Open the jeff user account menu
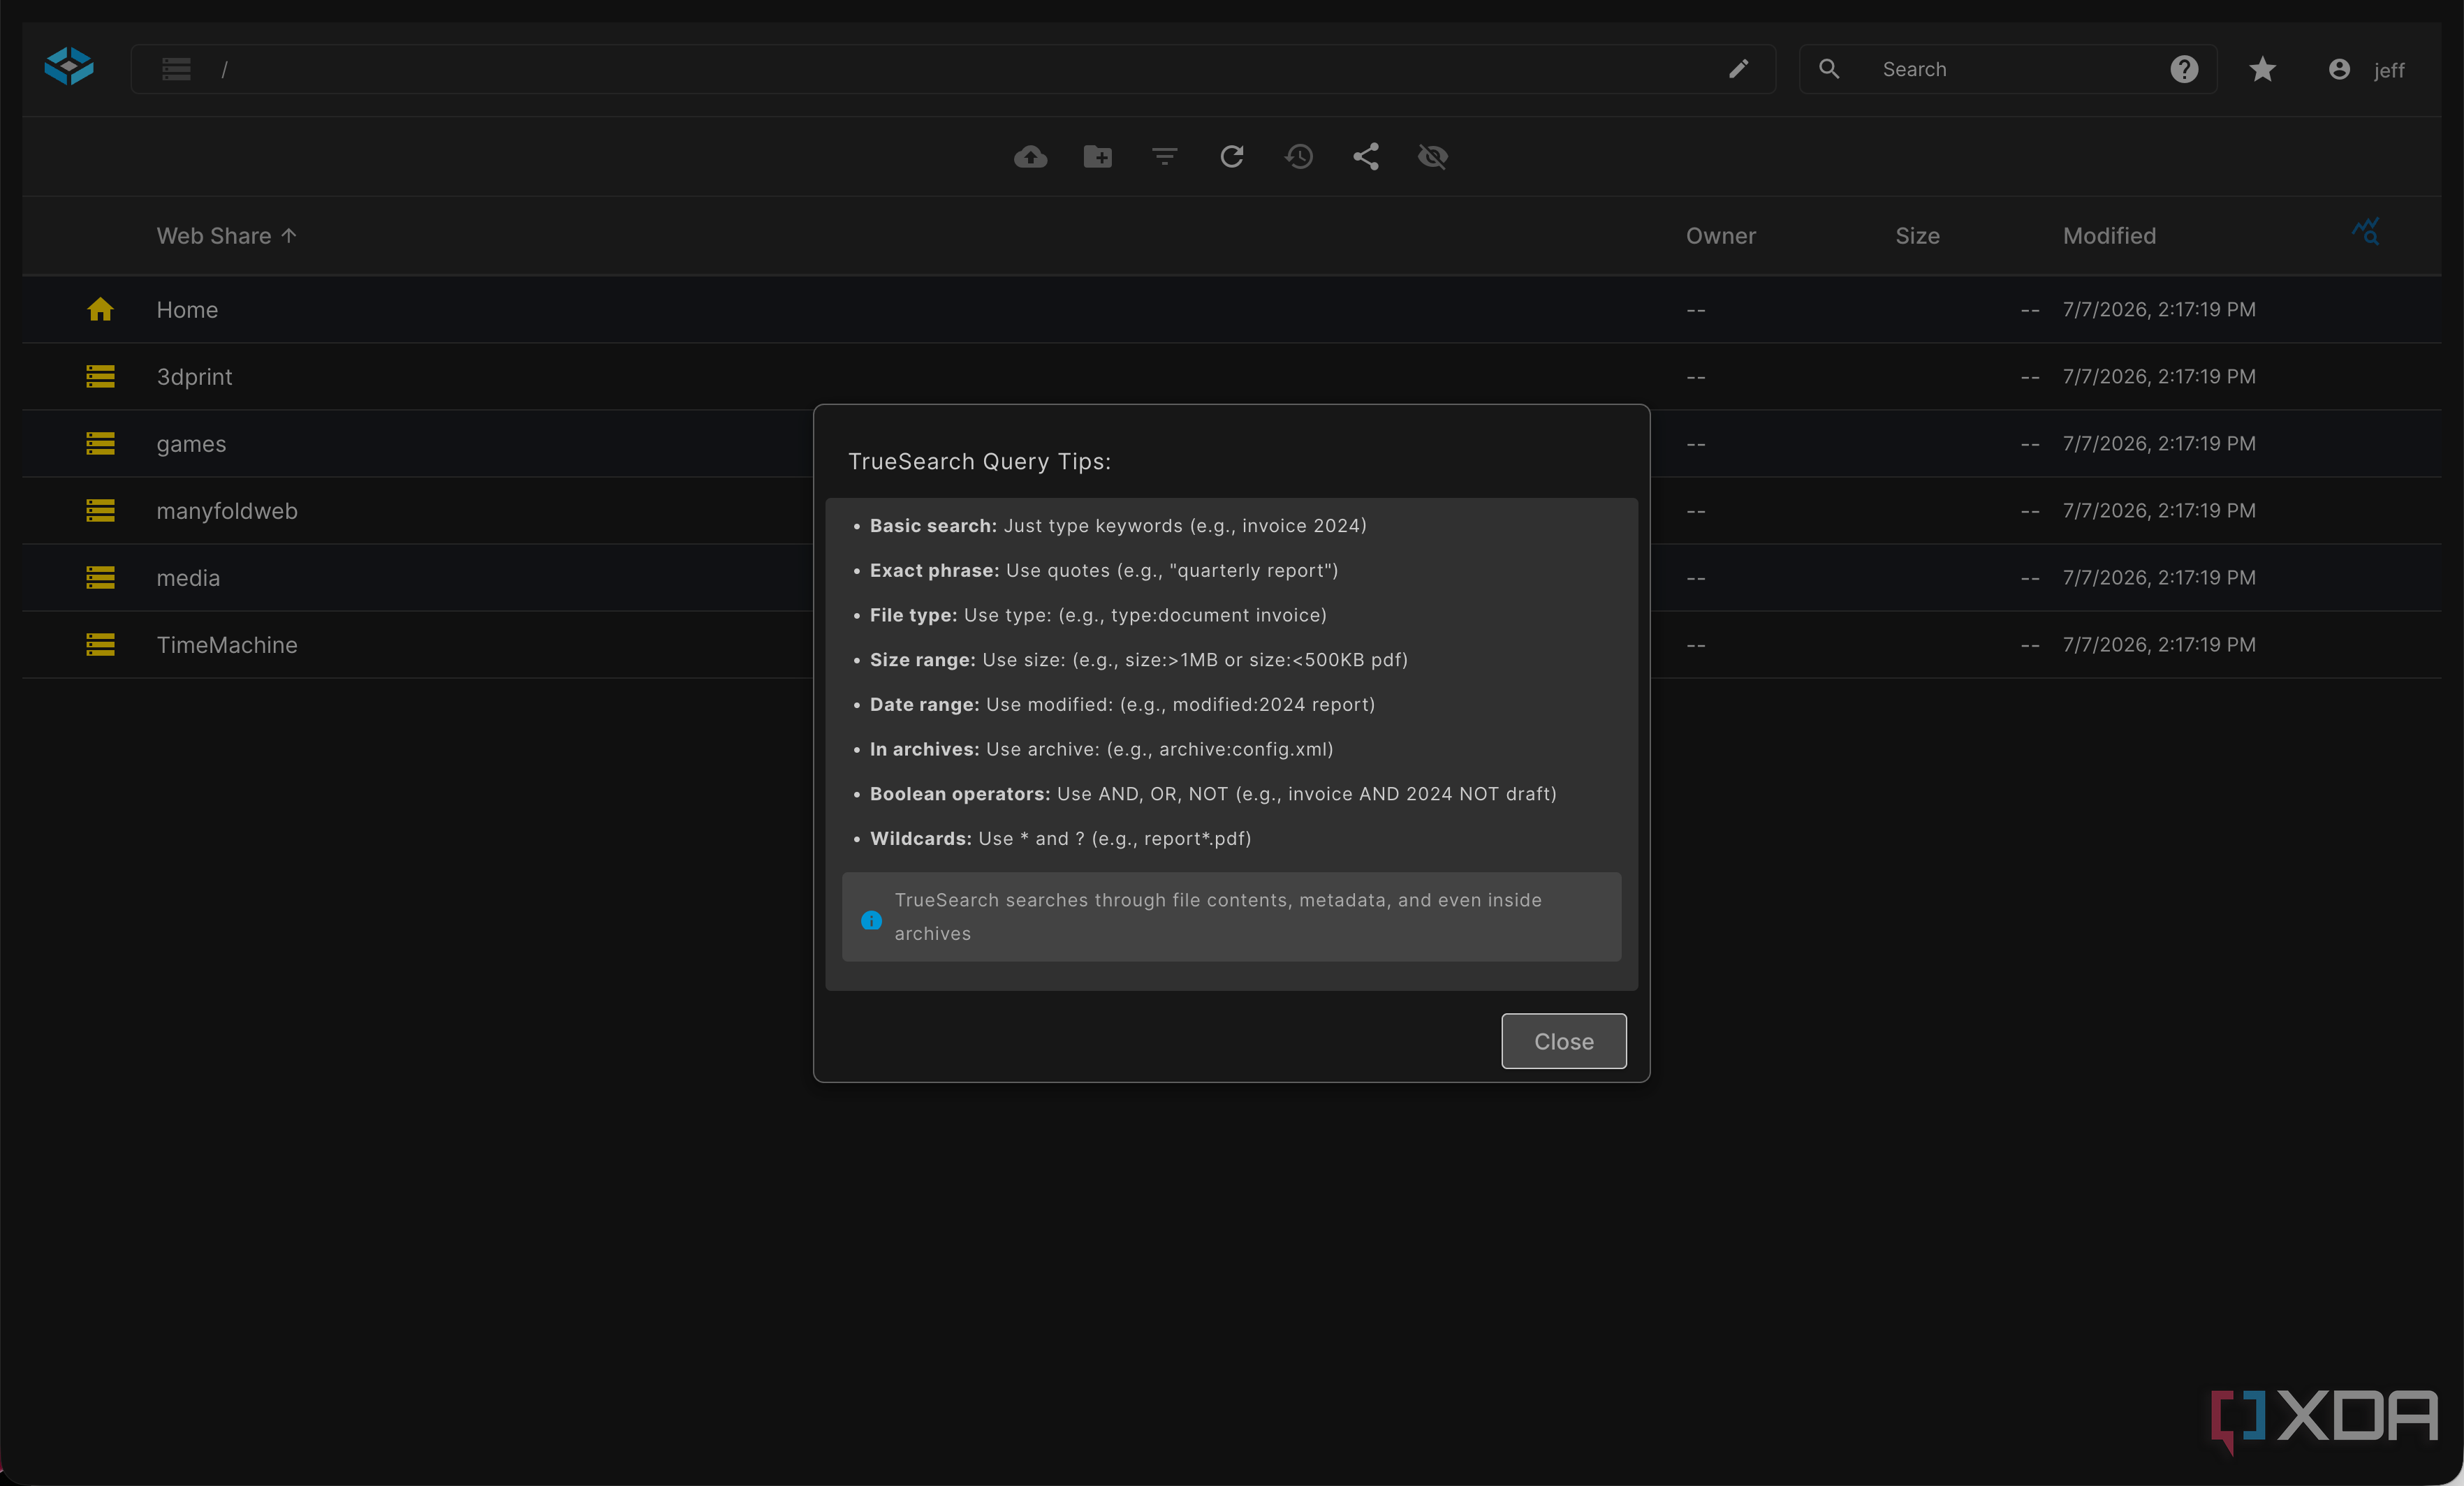2464x1486 pixels. pyautogui.click(x=2366, y=69)
